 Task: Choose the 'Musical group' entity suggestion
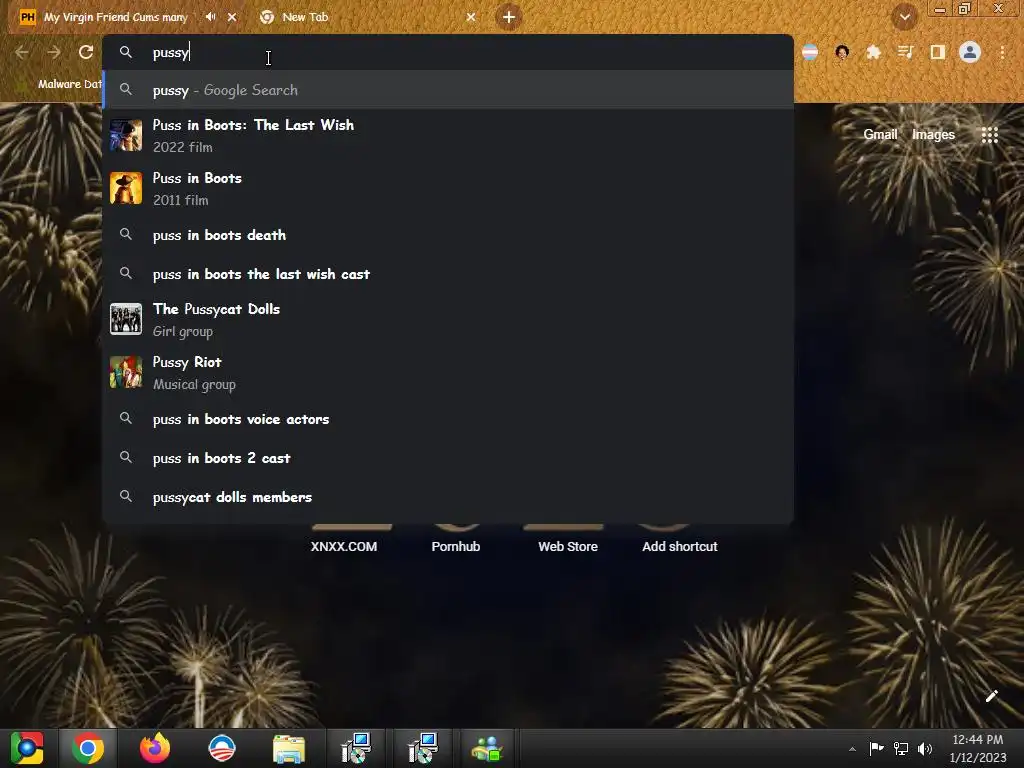click(x=448, y=372)
